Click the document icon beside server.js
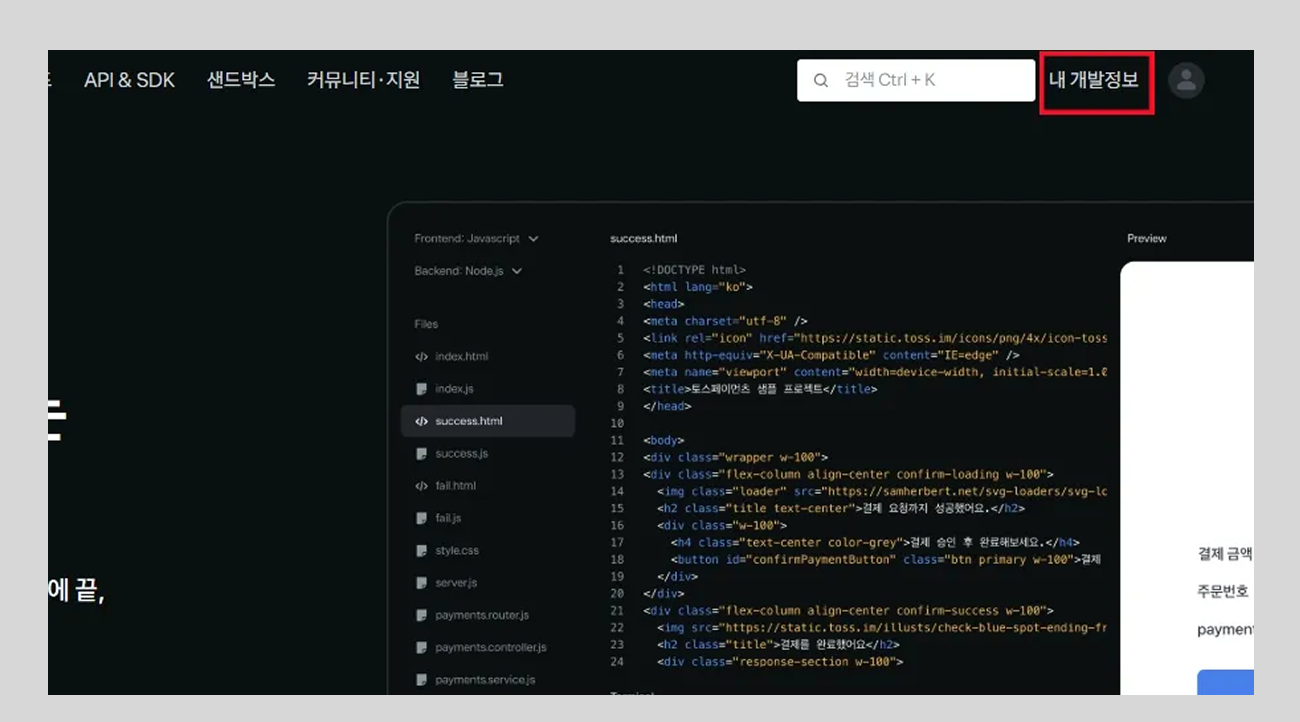The width and height of the screenshot is (1300, 722). [x=421, y=583]
